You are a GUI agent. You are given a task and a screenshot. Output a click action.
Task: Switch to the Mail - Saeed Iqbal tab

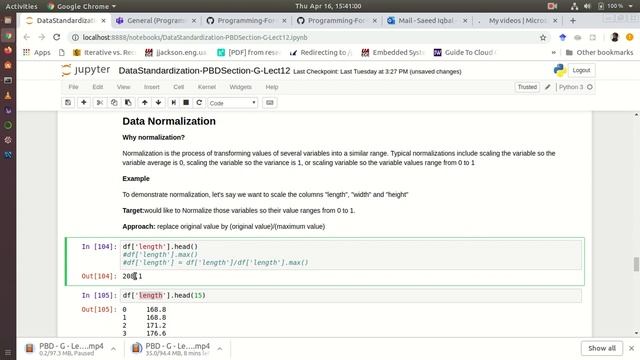pos(427,20)
